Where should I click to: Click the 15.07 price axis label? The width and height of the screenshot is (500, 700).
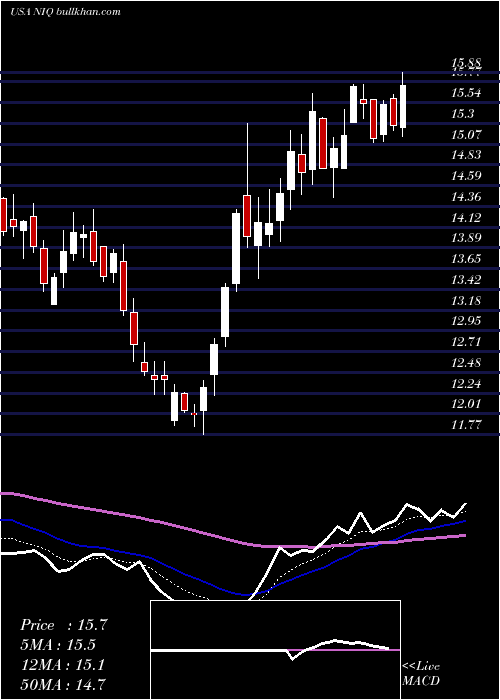[466, 134]
